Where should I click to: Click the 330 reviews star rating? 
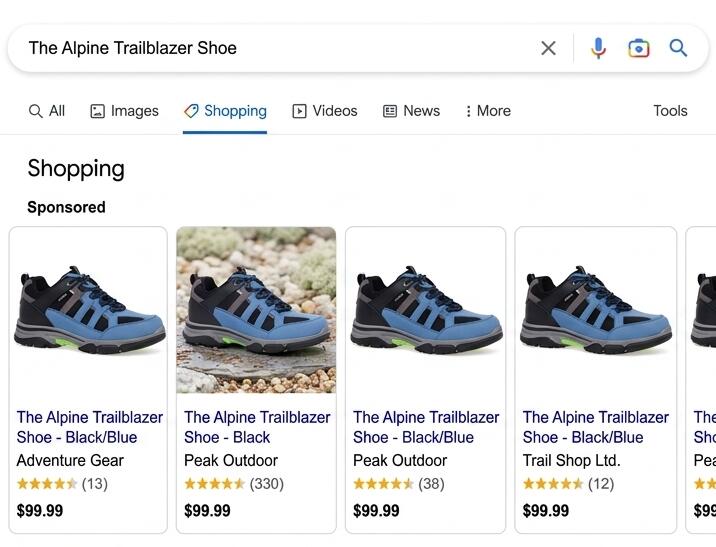coord(234,484)
